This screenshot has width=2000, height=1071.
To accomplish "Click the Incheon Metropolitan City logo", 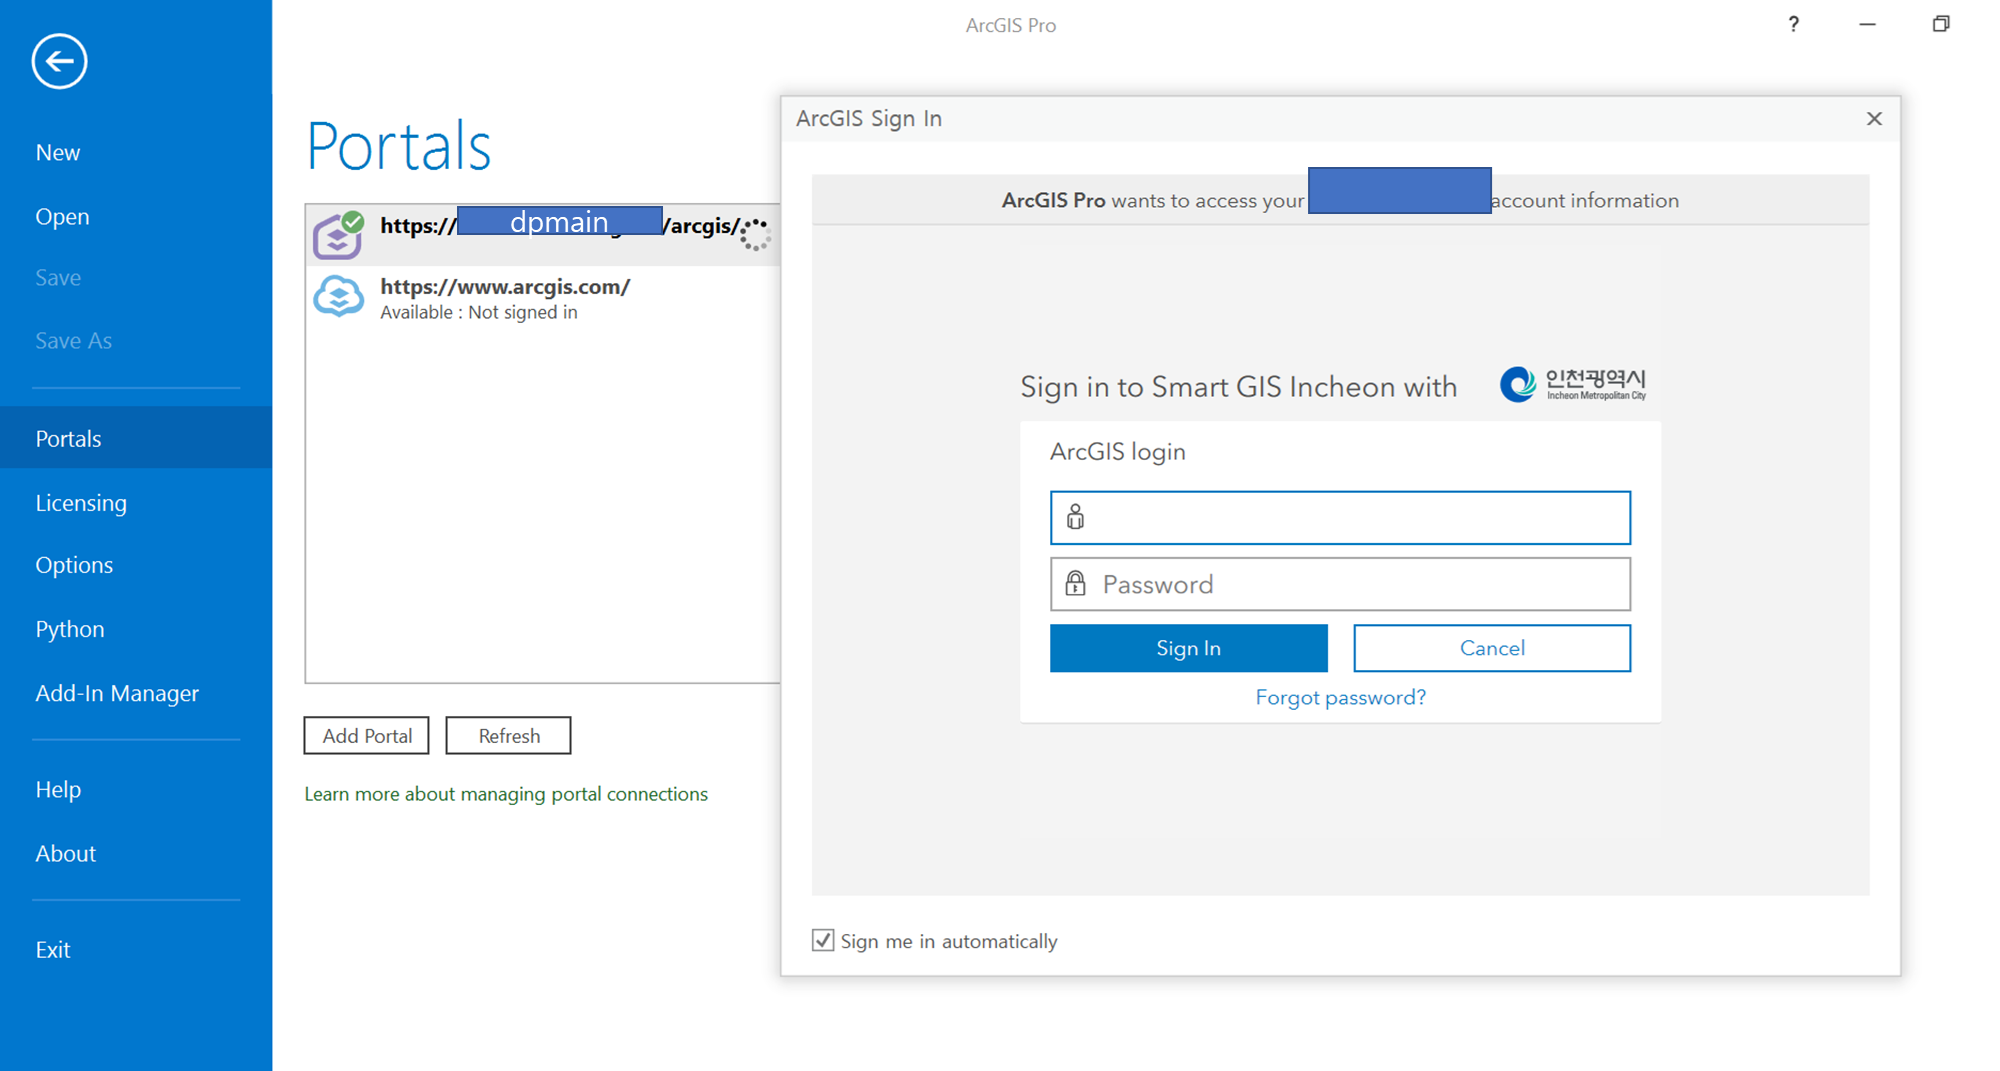I will pos(1573,384).
